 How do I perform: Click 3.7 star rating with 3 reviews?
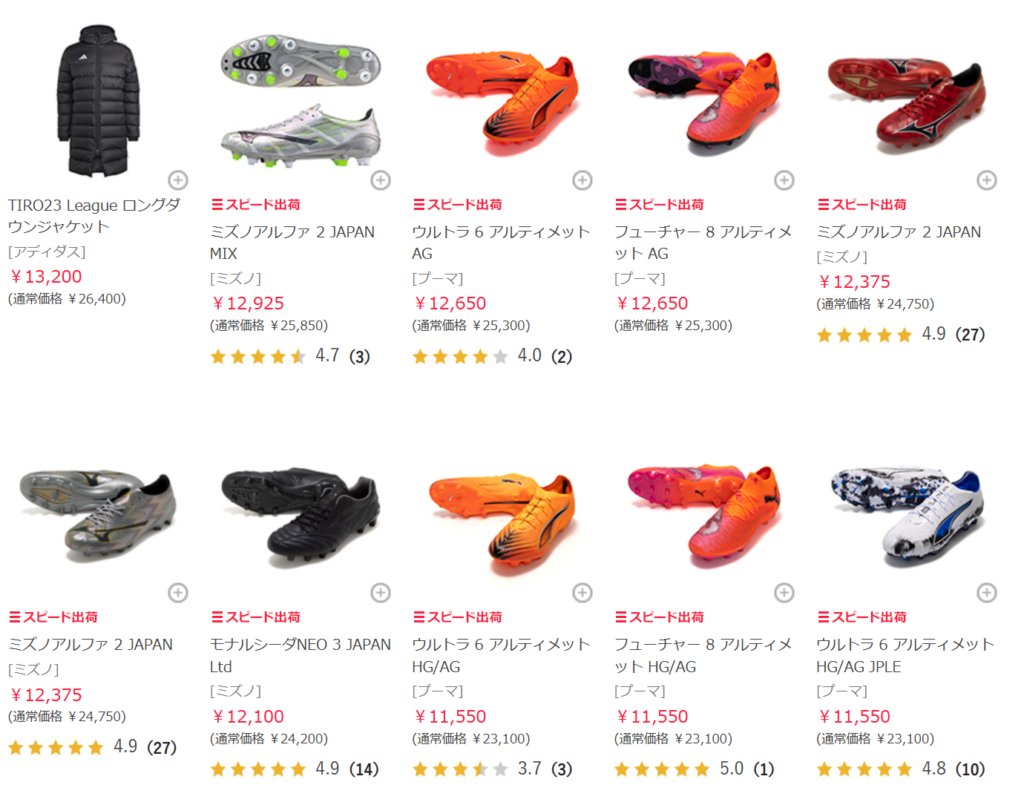pos(492,769)
